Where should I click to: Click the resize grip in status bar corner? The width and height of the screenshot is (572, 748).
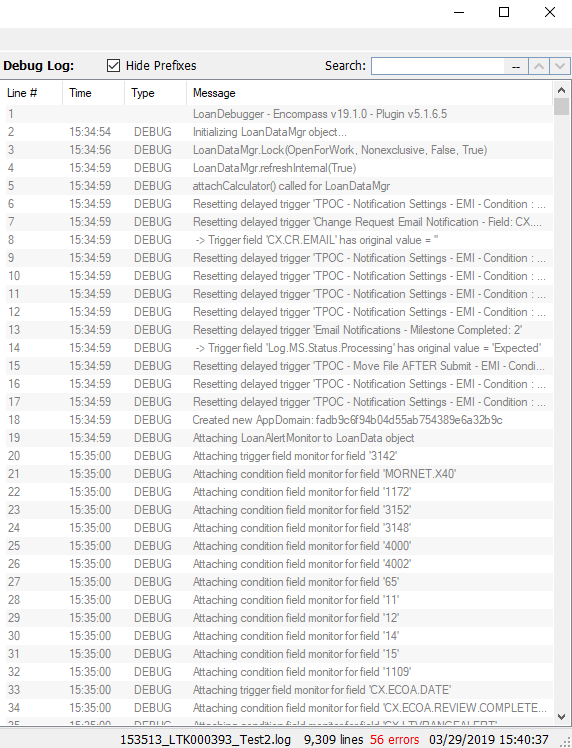click(x=565, y=741)
